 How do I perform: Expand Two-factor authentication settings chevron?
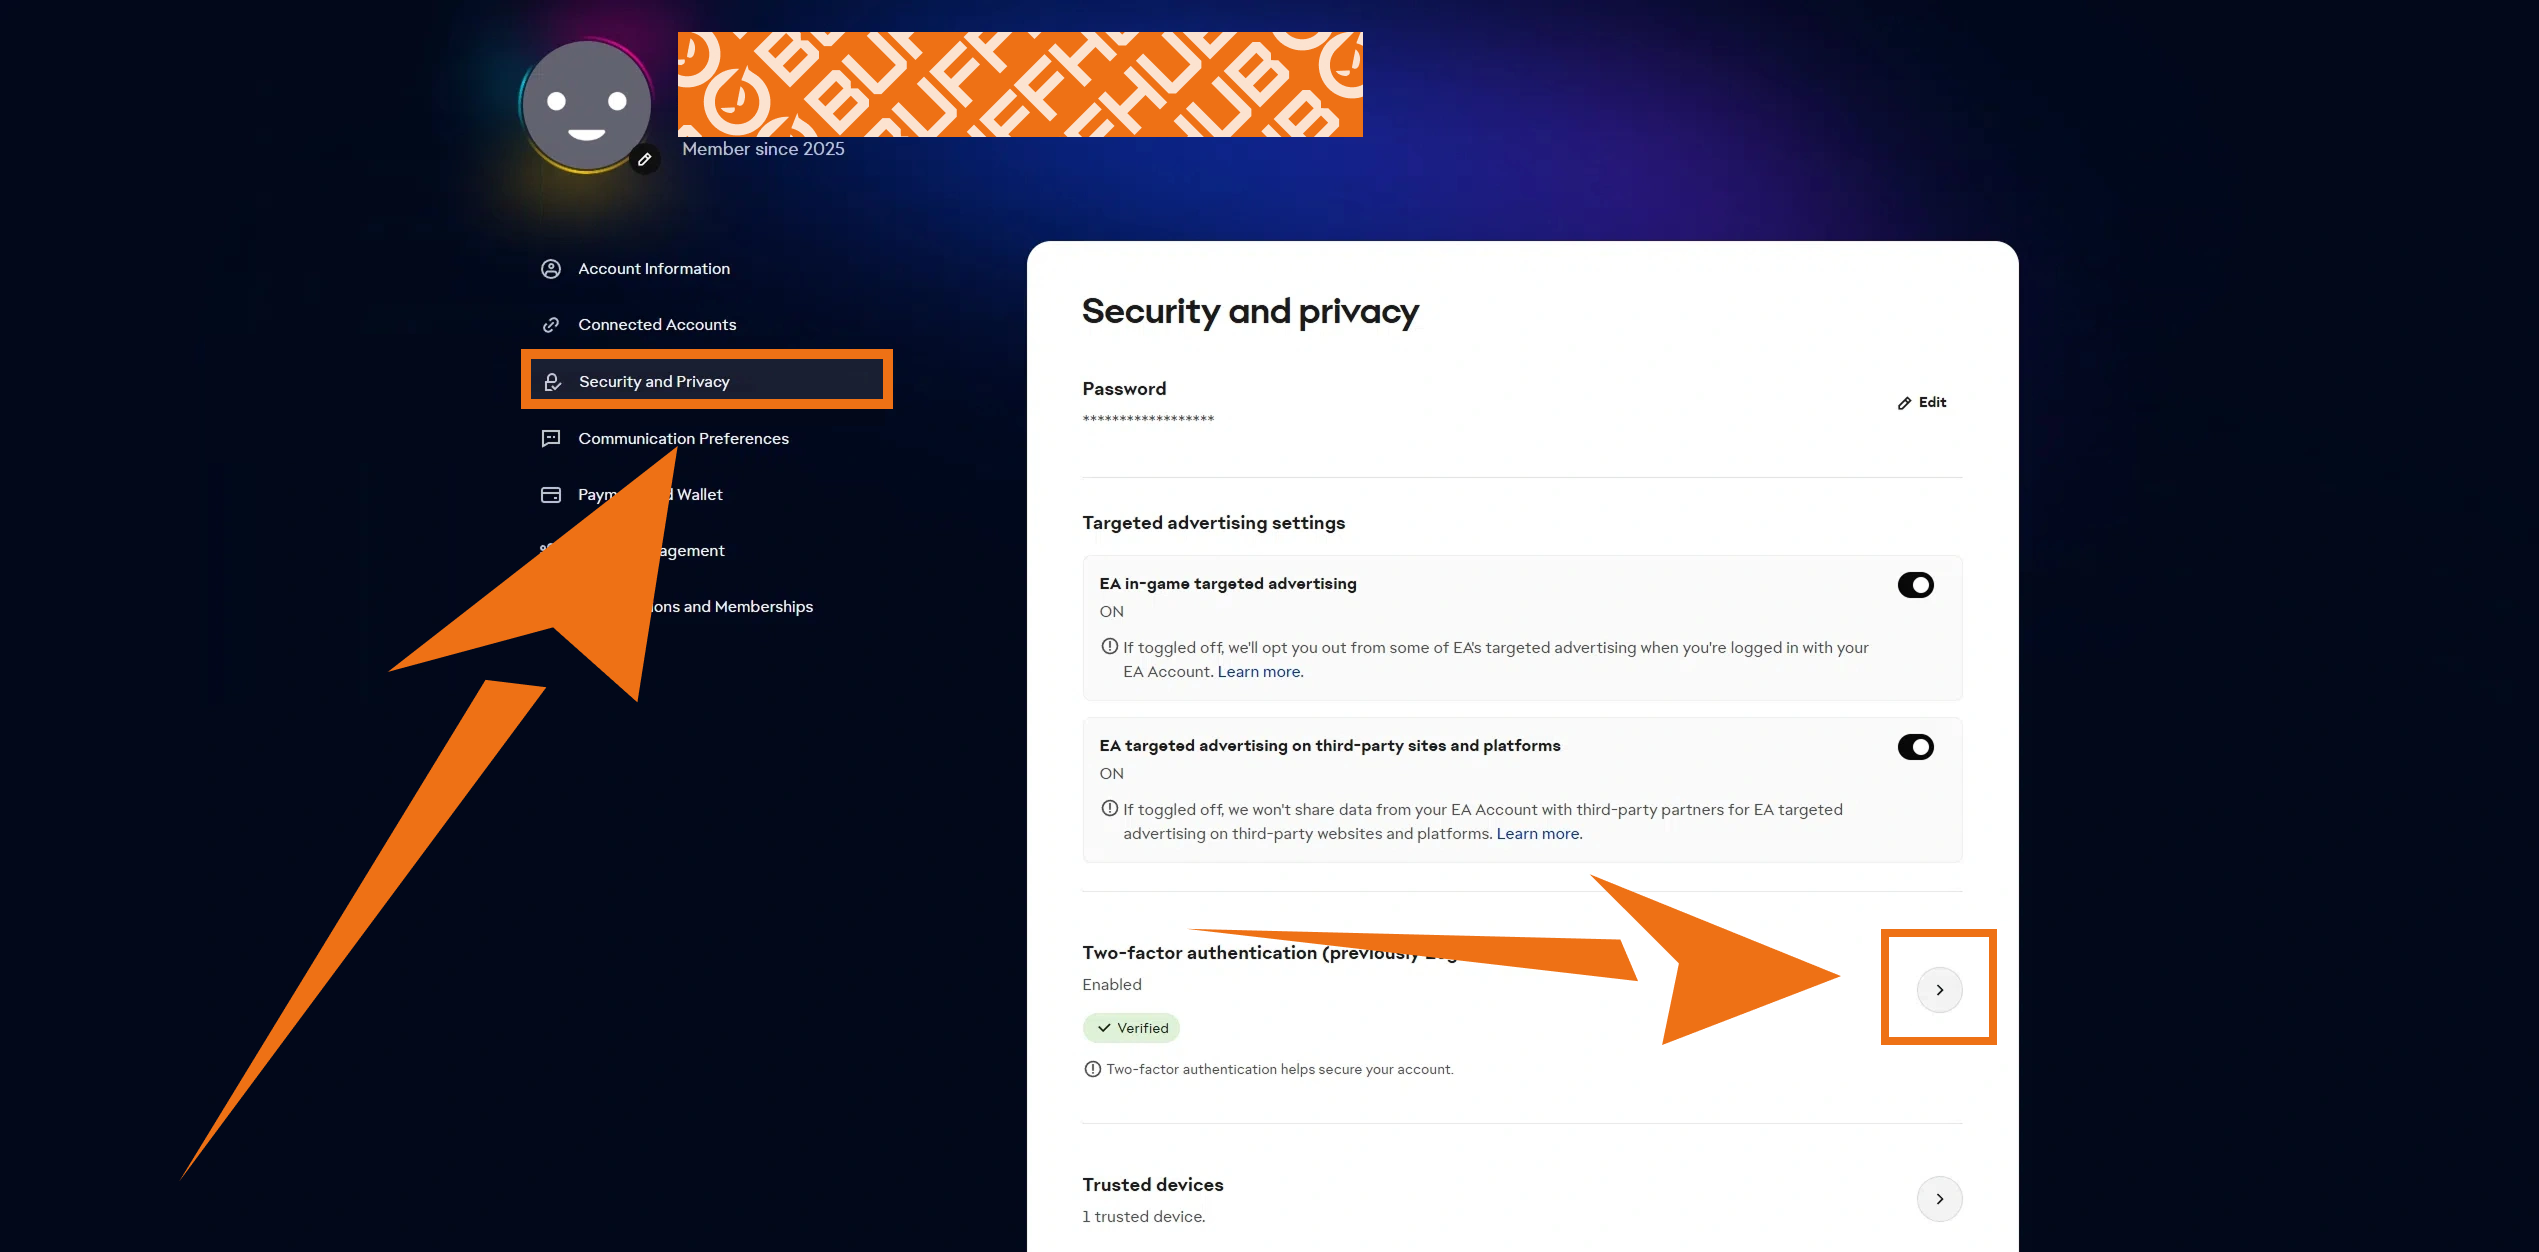(x=1939, y=990)
